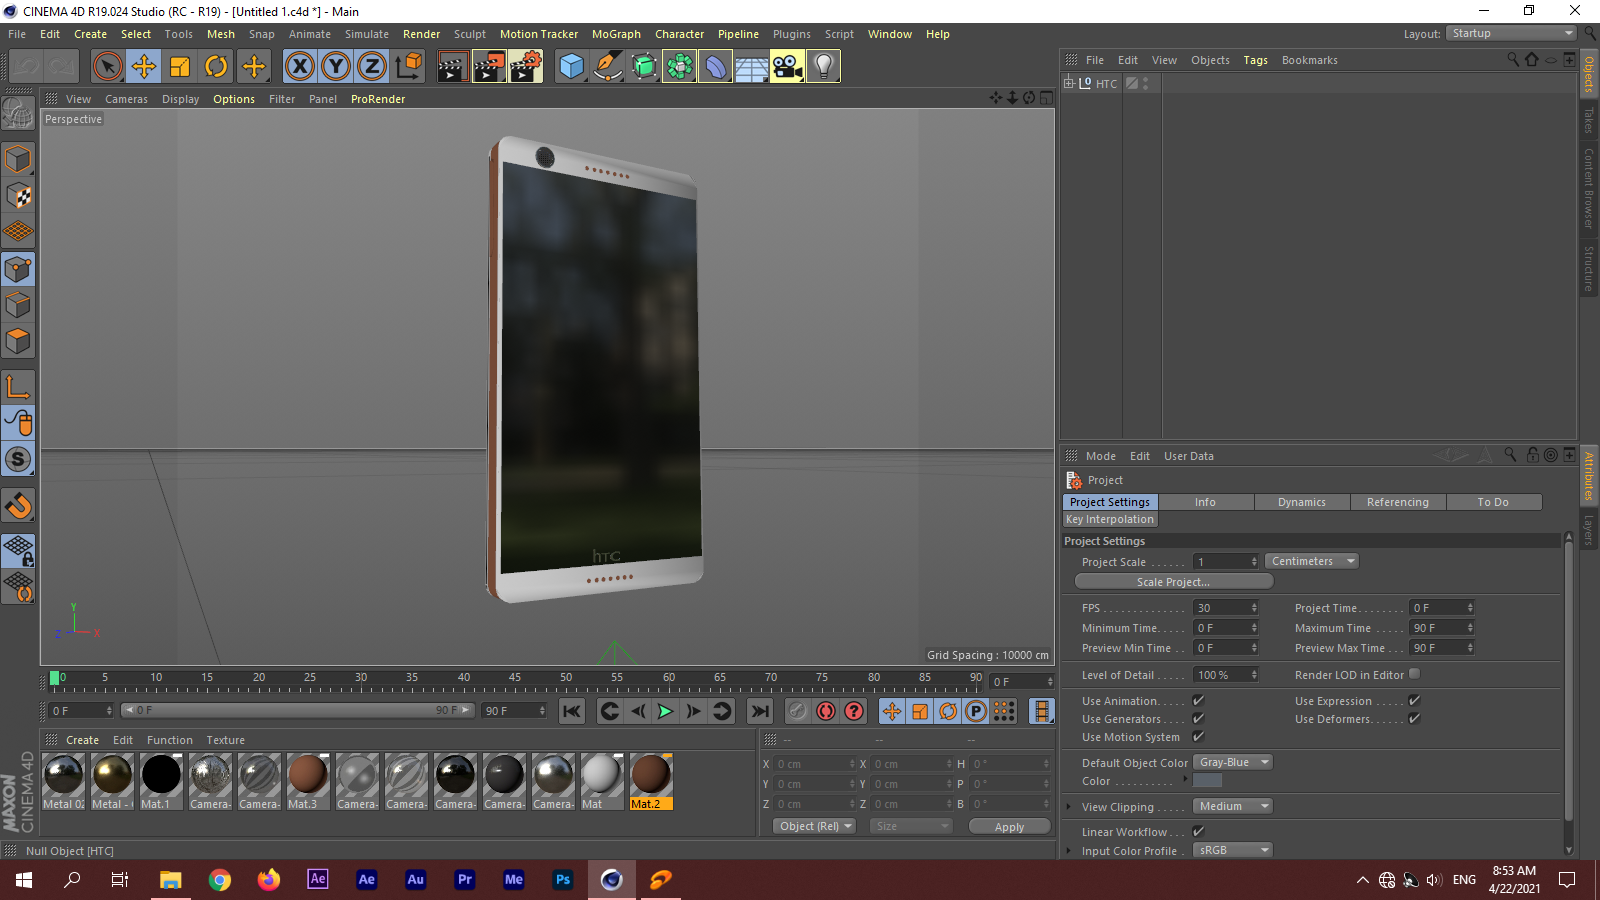The width and height of the screenshot is (1600, 900).
Task: Open Edit Render Settings icon
Action: 526,67
